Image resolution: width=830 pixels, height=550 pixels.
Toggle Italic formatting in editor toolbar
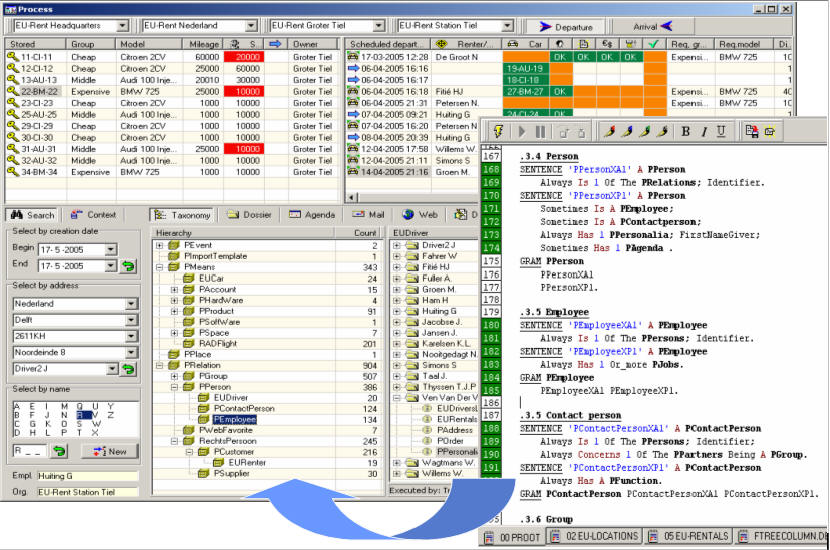click(x=703, y=131)
